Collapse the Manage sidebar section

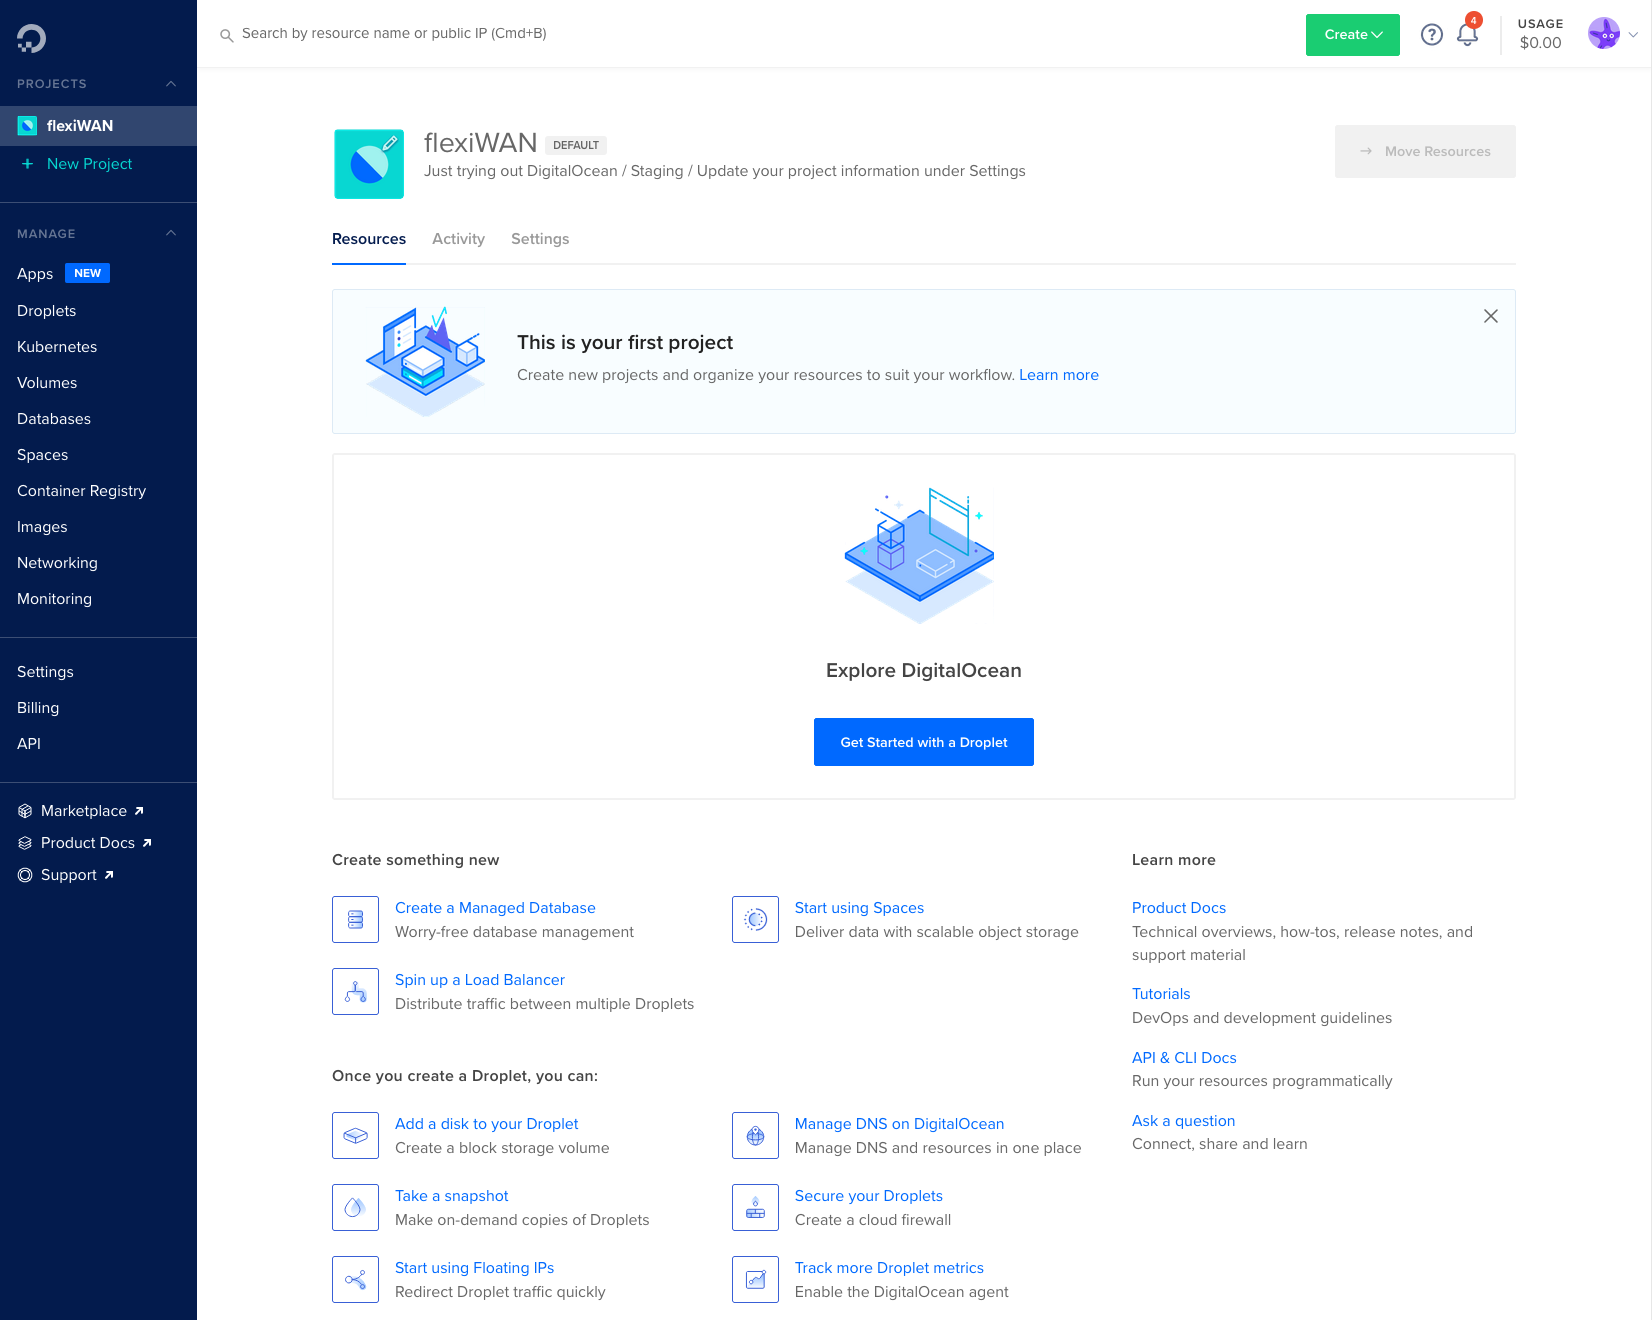[x=171, y=234]
